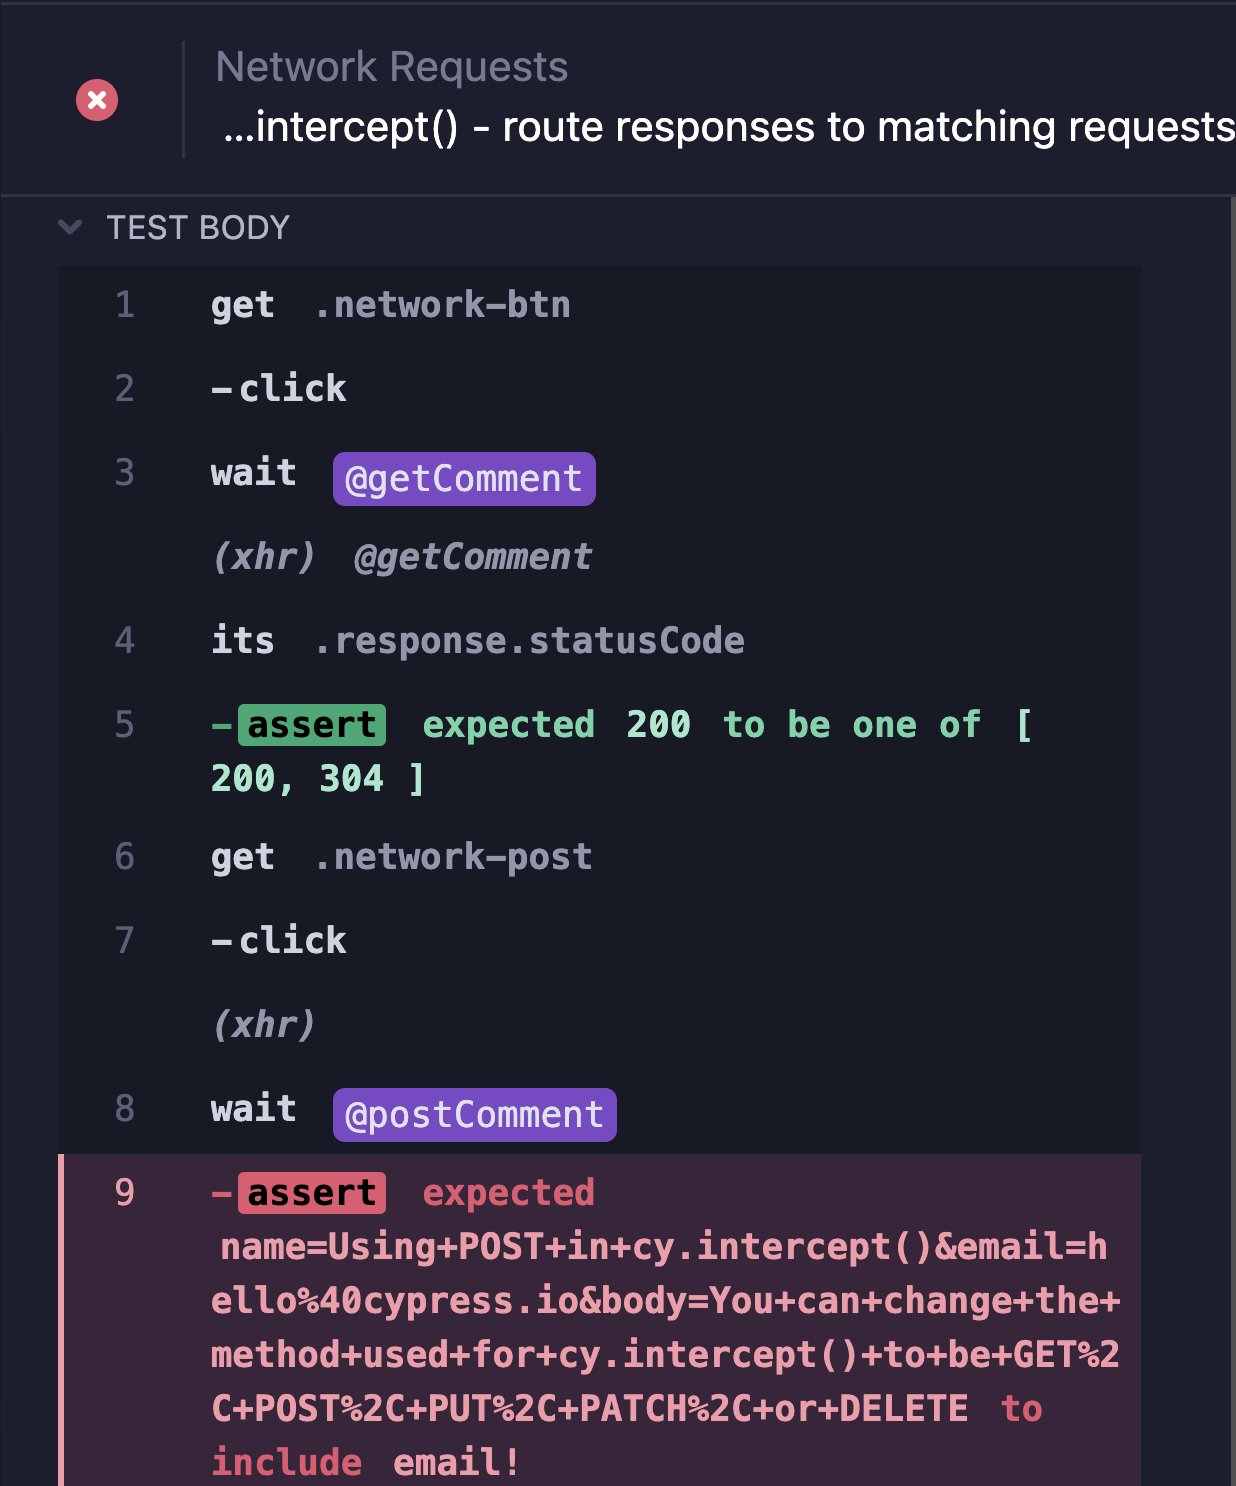Collapse the TEST BODY section
Image resolution: width=1236 pixels, height=1486 pixels.
70,227
